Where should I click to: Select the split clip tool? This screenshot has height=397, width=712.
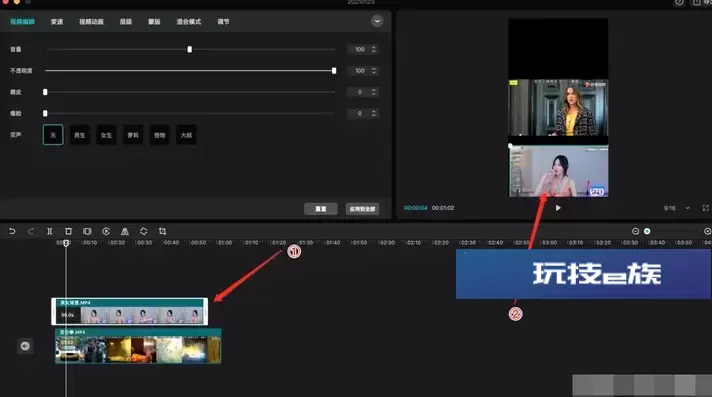(x=49, y=231)
